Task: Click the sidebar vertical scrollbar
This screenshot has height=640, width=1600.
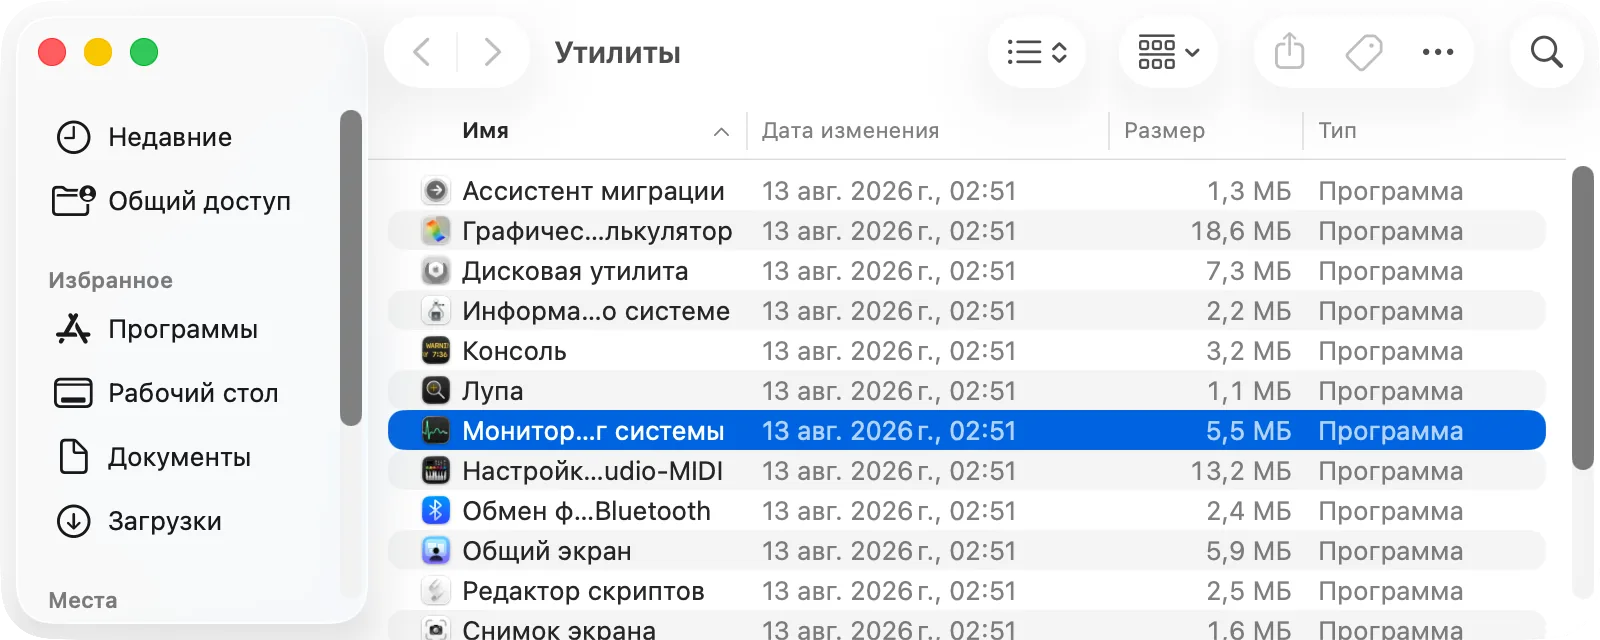Action: (x=350, y=268)
